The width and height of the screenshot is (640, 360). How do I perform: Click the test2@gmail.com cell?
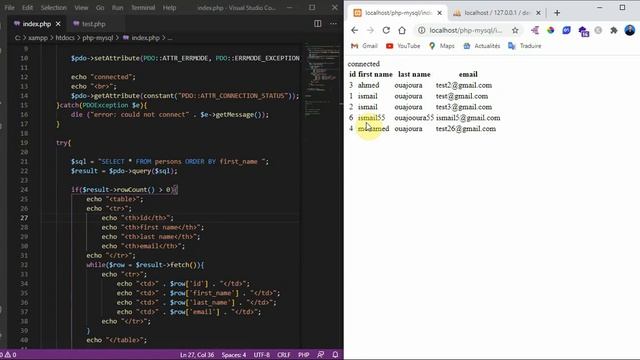coord(464,85)
